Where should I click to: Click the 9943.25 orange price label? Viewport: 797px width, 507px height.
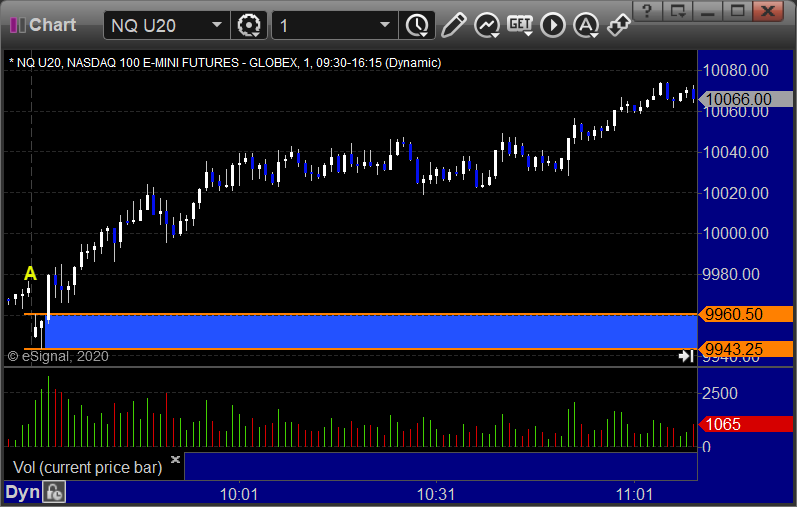[x=746, y=349]
